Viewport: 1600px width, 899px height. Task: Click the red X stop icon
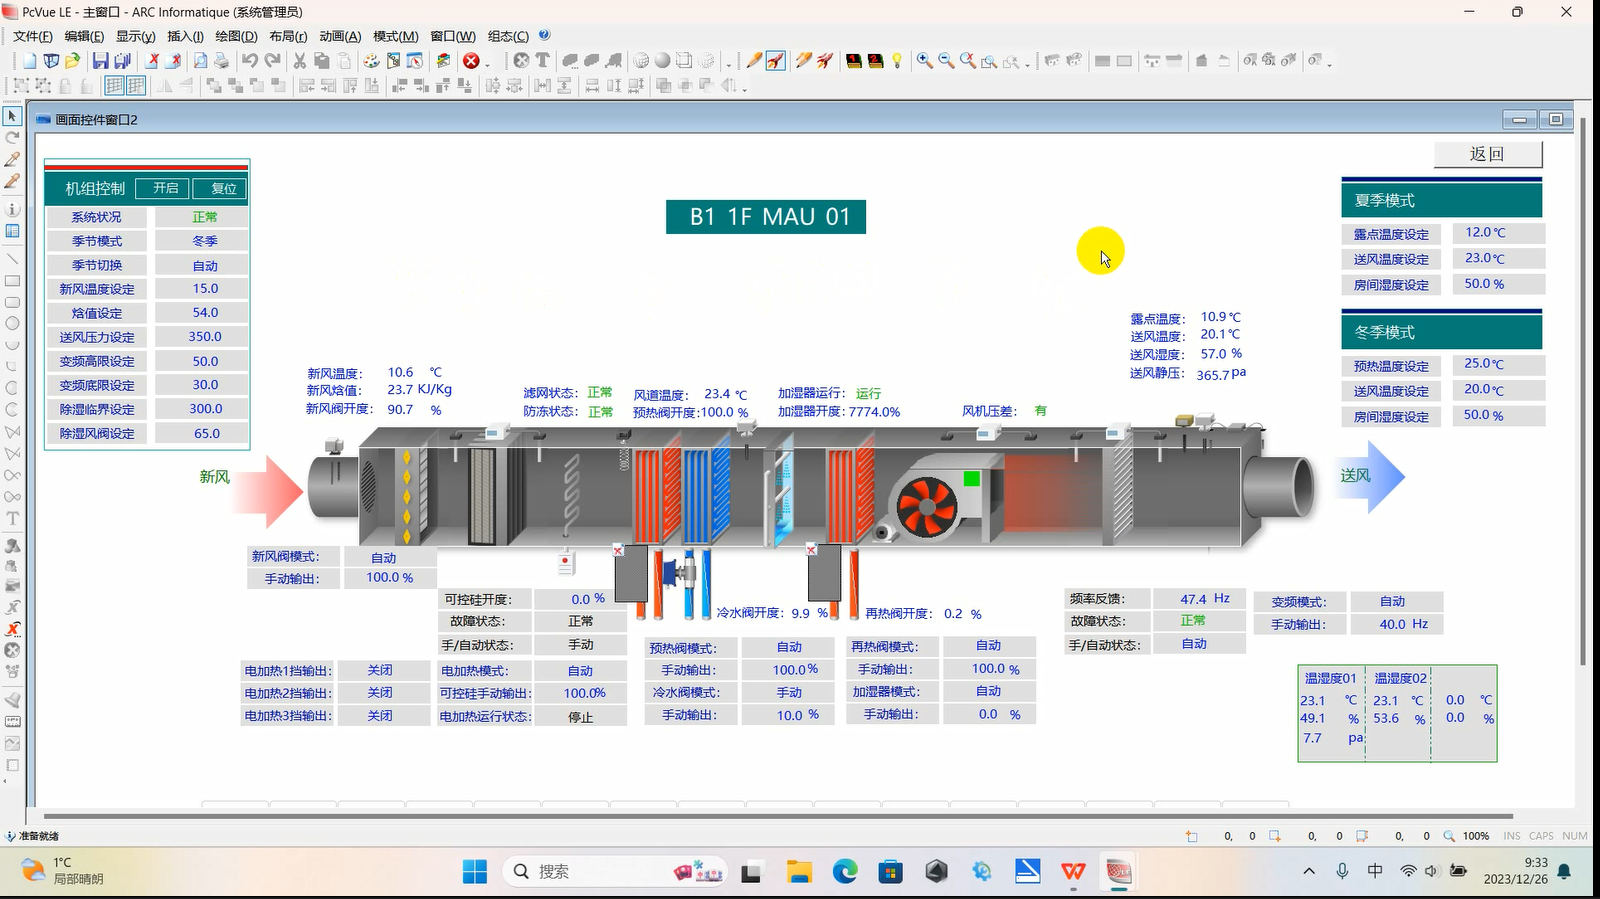click(x=471, y=61)
